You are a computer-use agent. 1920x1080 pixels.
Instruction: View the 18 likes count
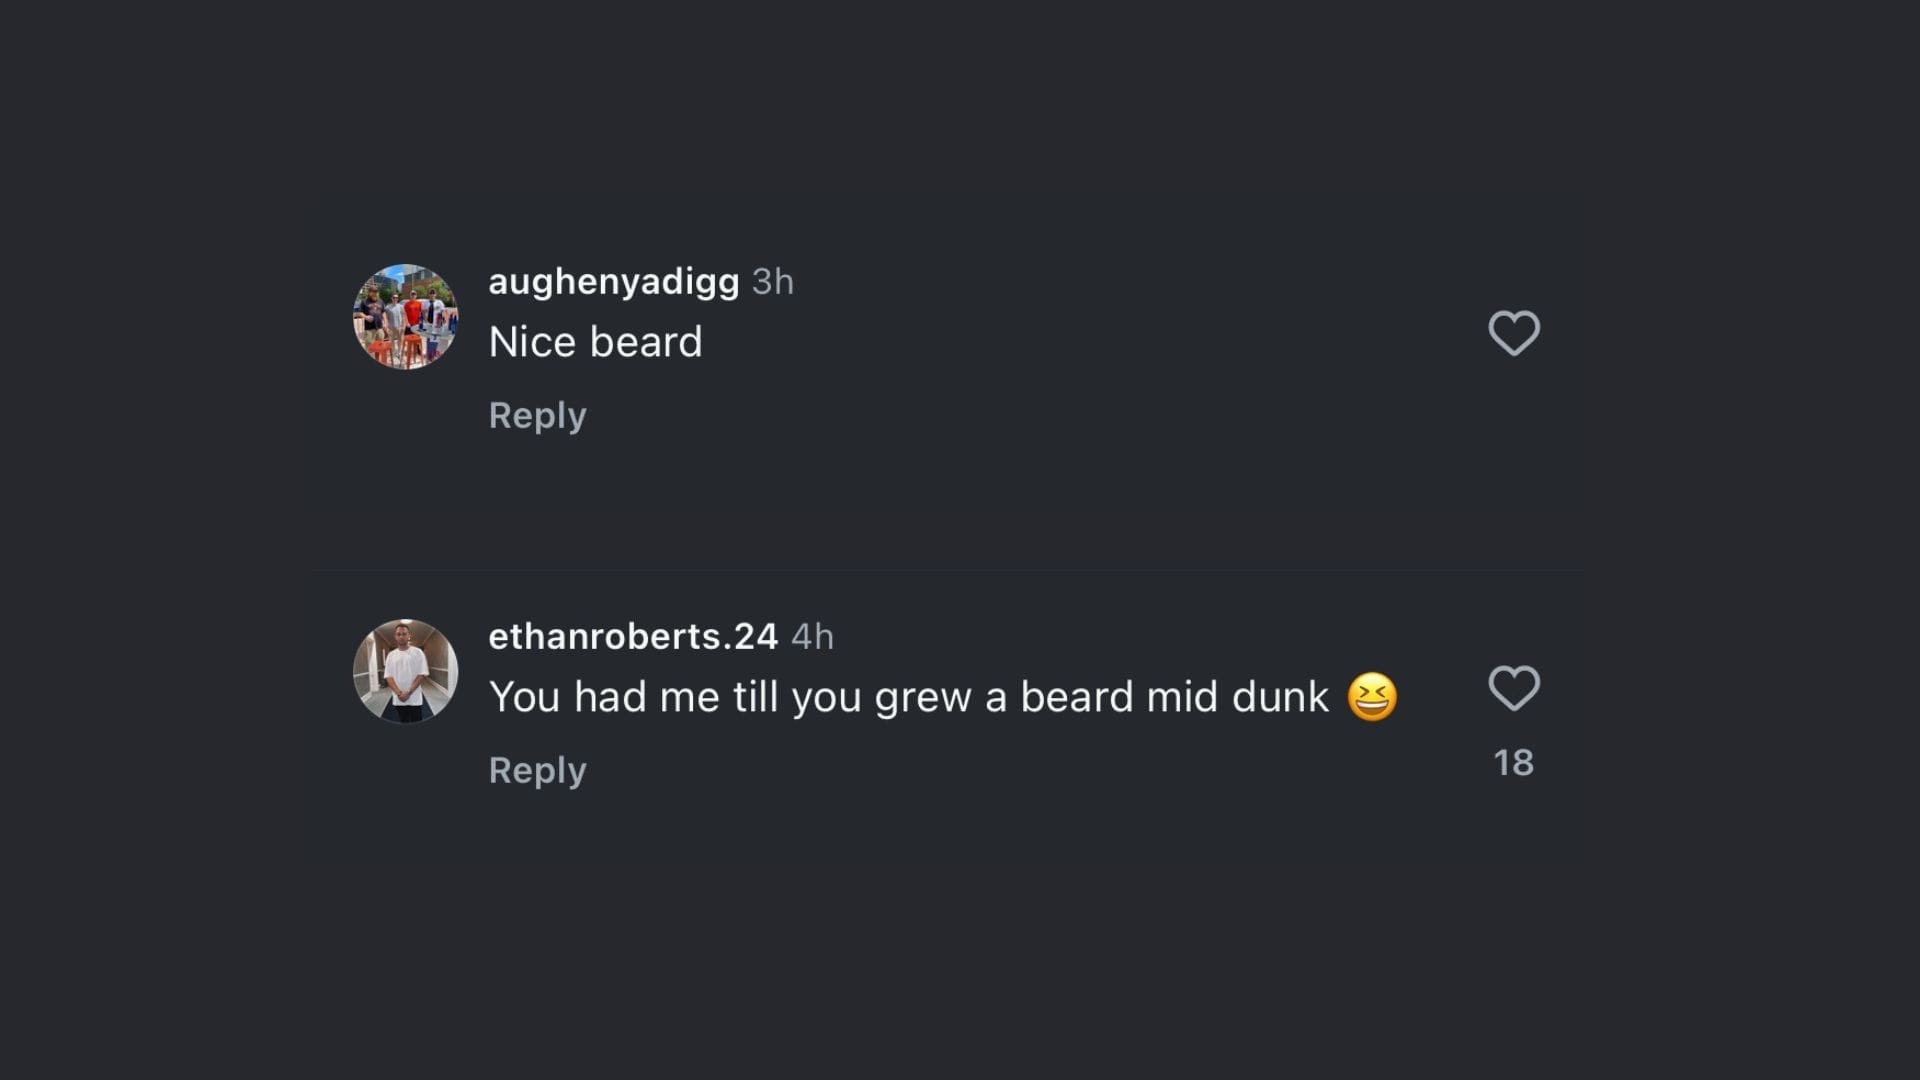coord(1513,763)
